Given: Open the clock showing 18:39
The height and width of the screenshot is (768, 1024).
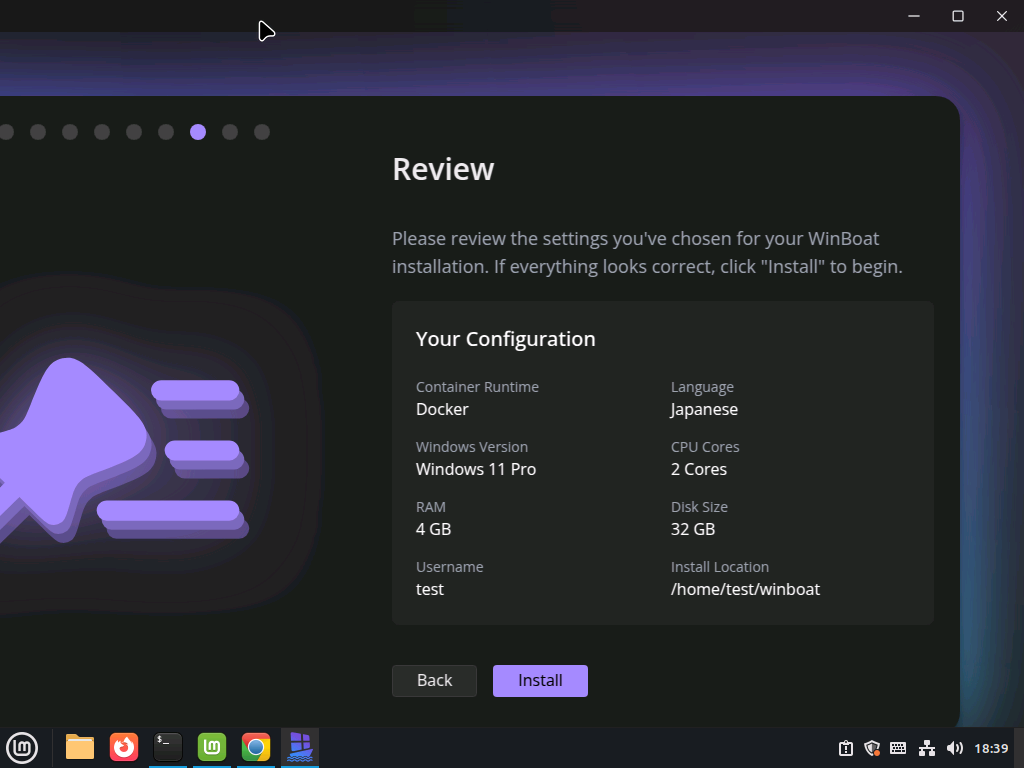Looking at the screenshot, I should [991, 748].
